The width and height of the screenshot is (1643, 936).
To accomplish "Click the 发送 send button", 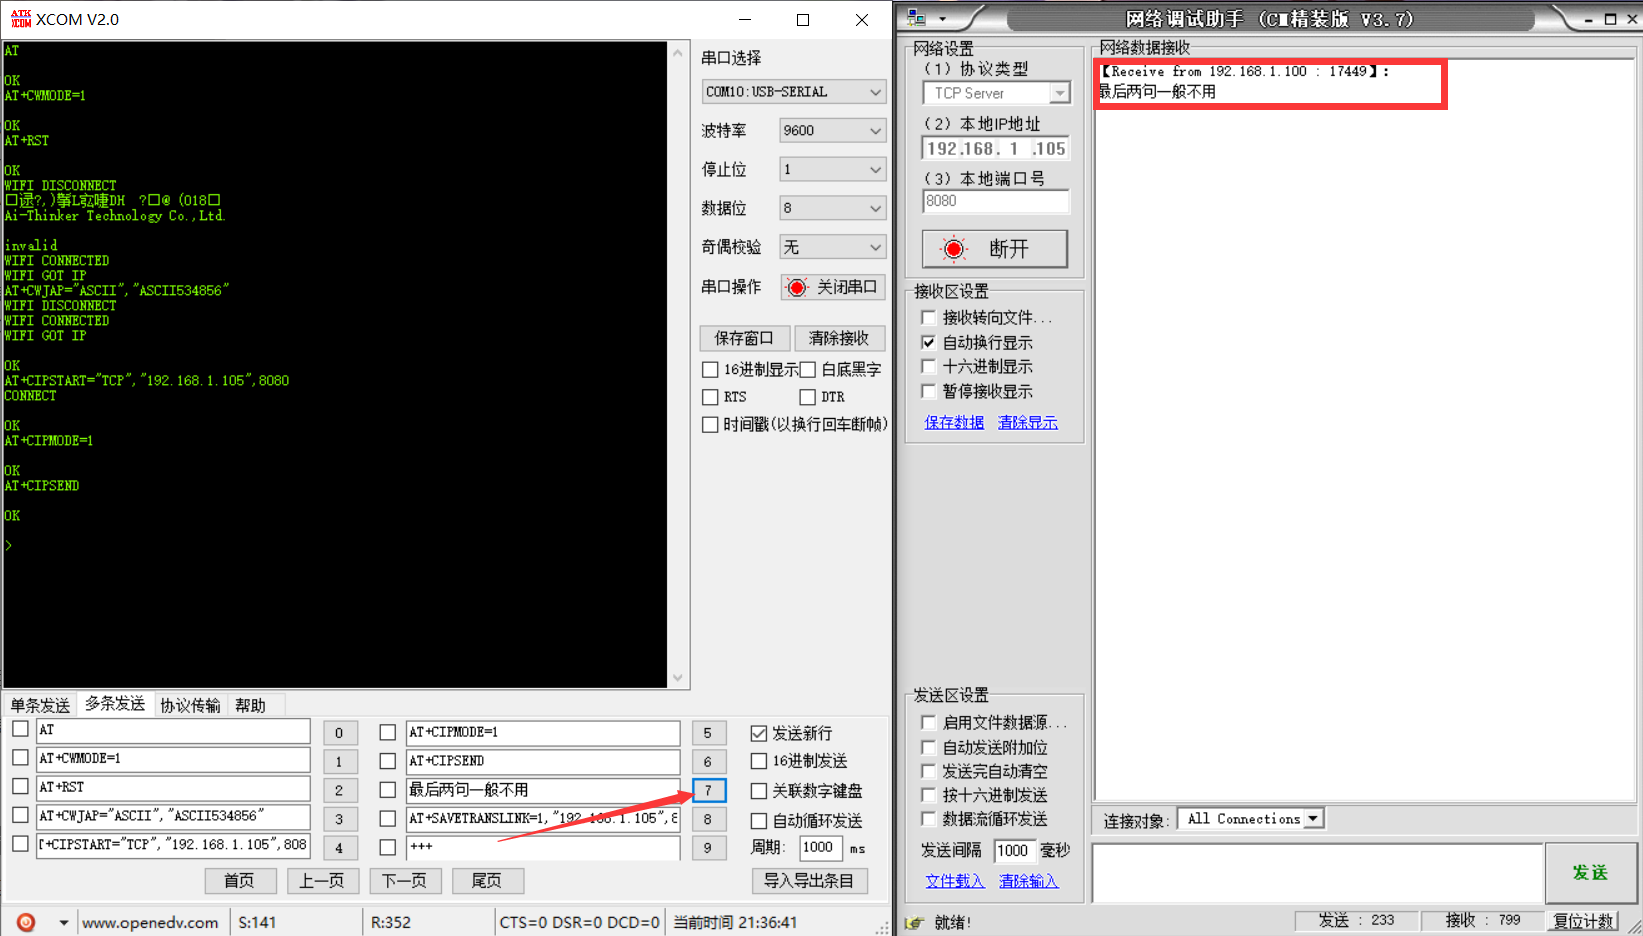I will pyautogui.click(x=1591, y=873).
